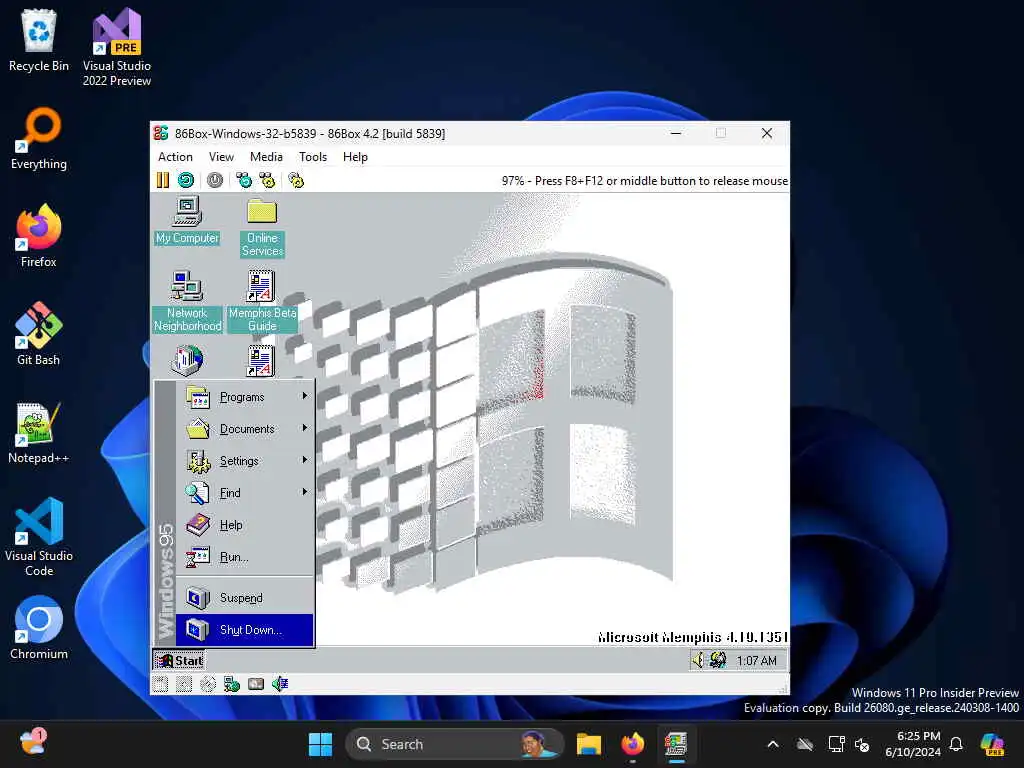Screen dimensions: 1024x768
Task: Show hidden tray icons chevron
Action: [773, 744]
